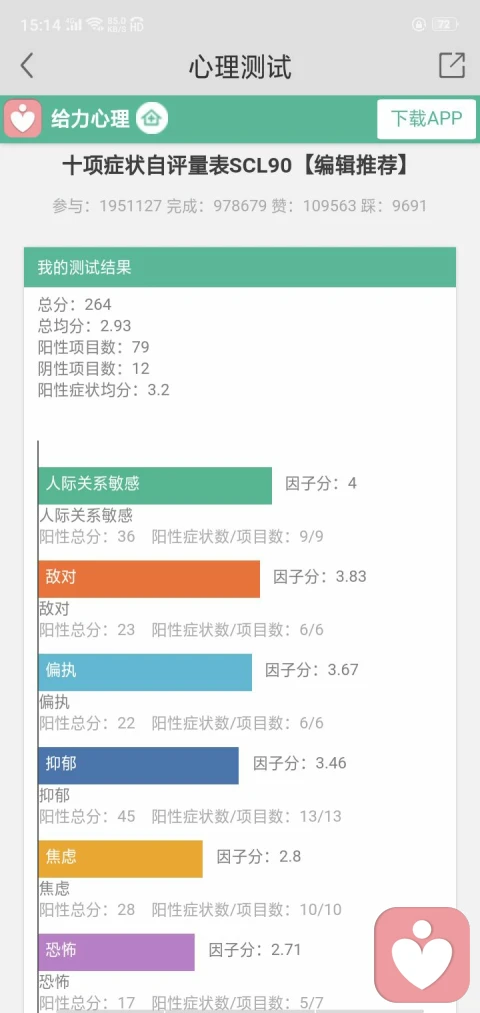Select the green 人际关系敏感 bar
This screenshot has width=480, height=1013.
(x=155, y=485)
